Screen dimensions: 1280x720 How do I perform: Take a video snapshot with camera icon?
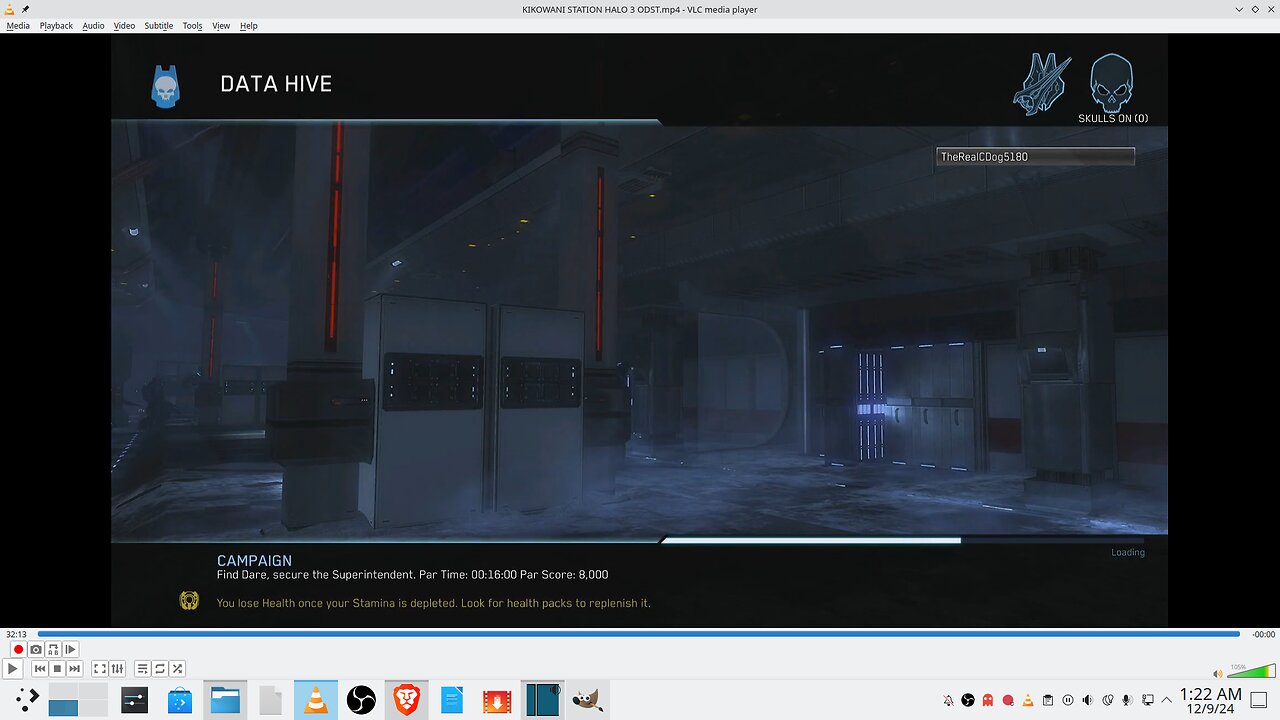tap(36, 649)
